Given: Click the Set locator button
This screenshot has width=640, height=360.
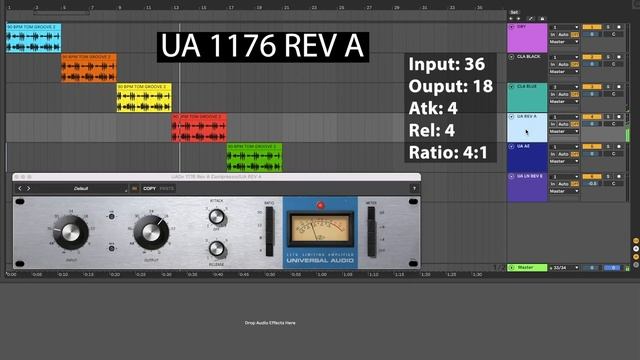Looking at the screenshot, I should [514, 12].
